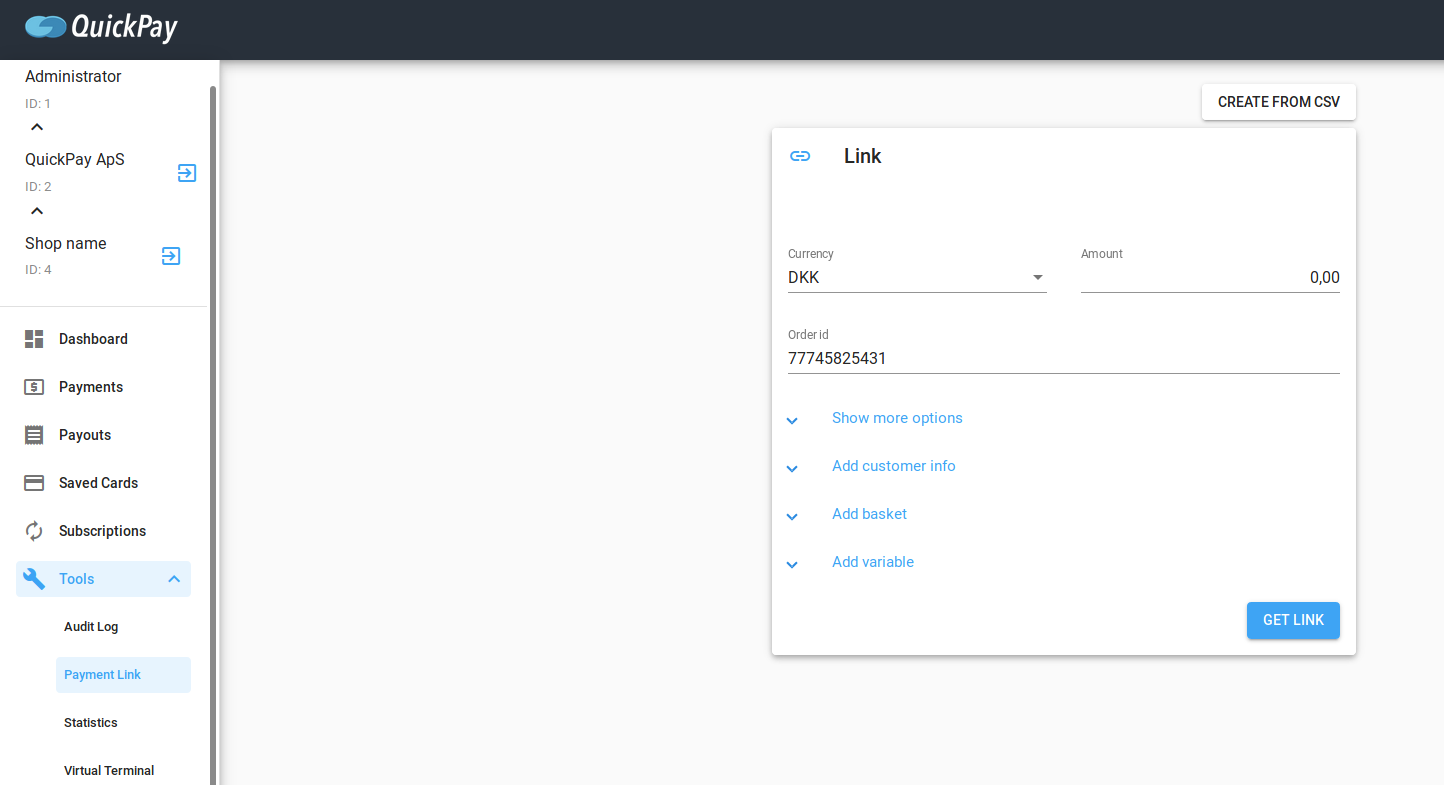Open the Payouts page

85,435
